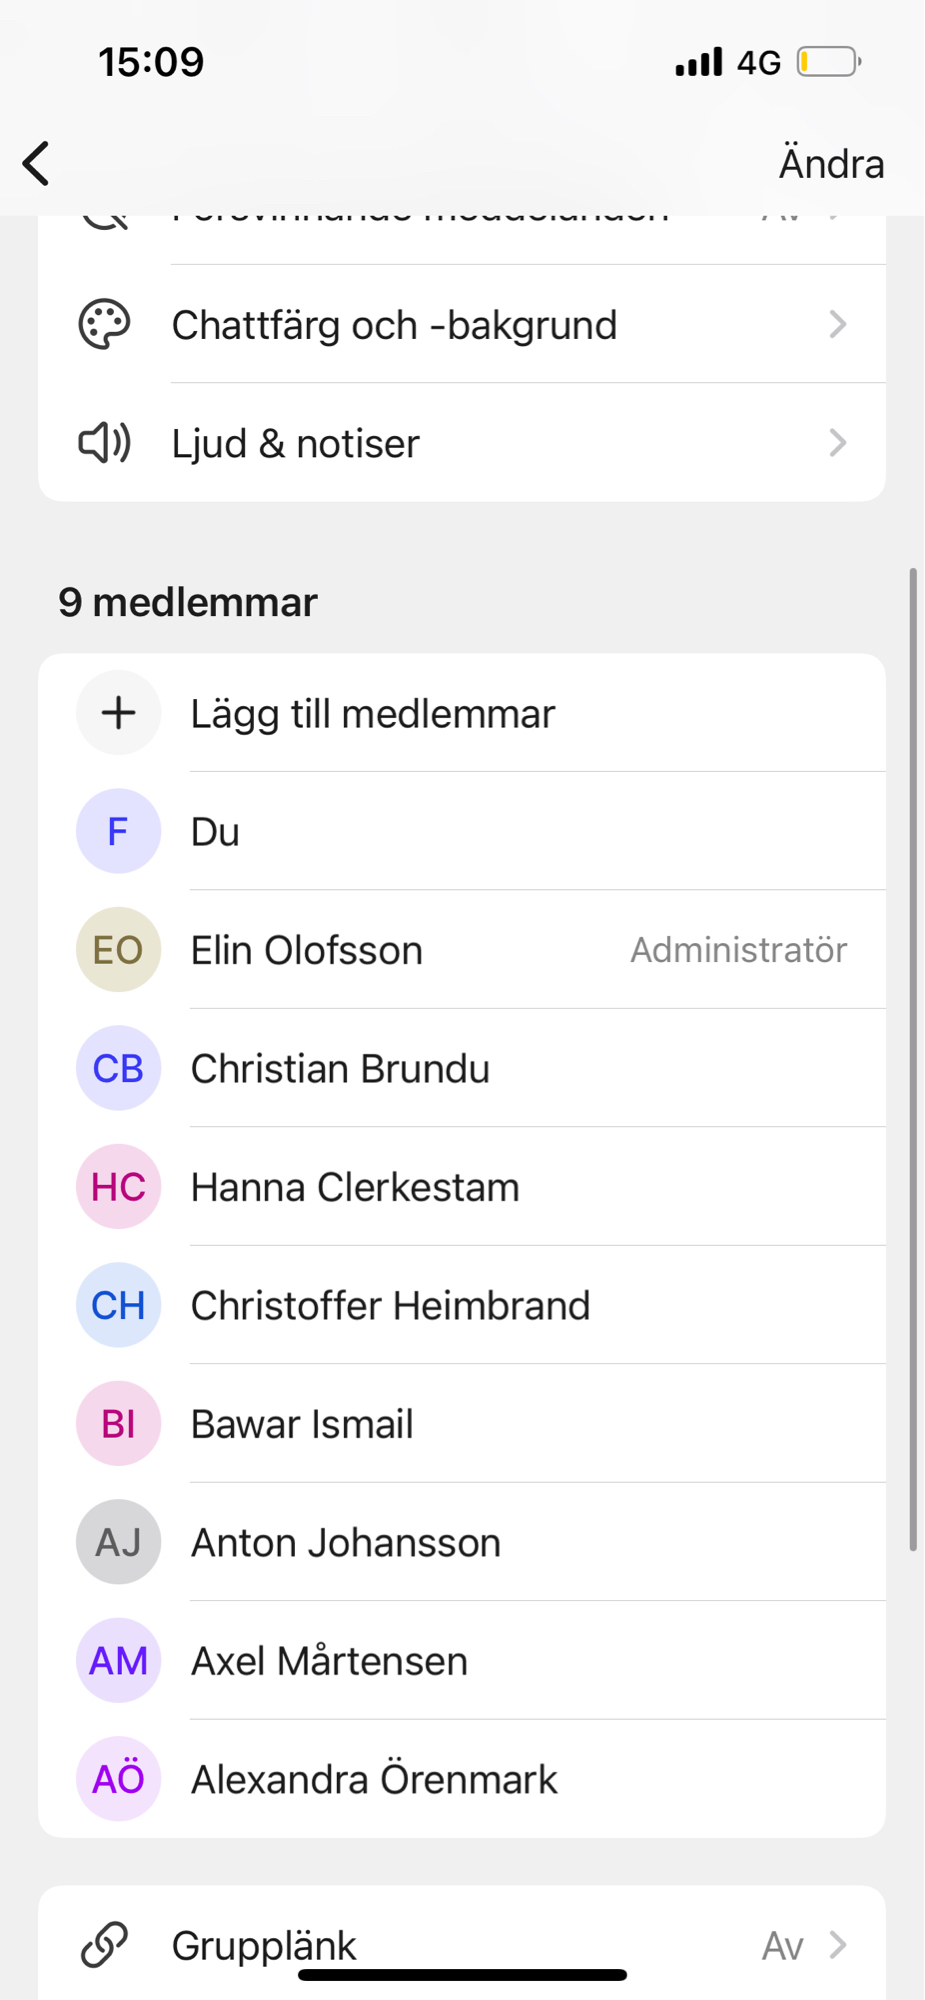The image size is (925, 2000).
Task: Tap the palette icon for chat color
Action: pyautogui.click(x=104, y=325)
